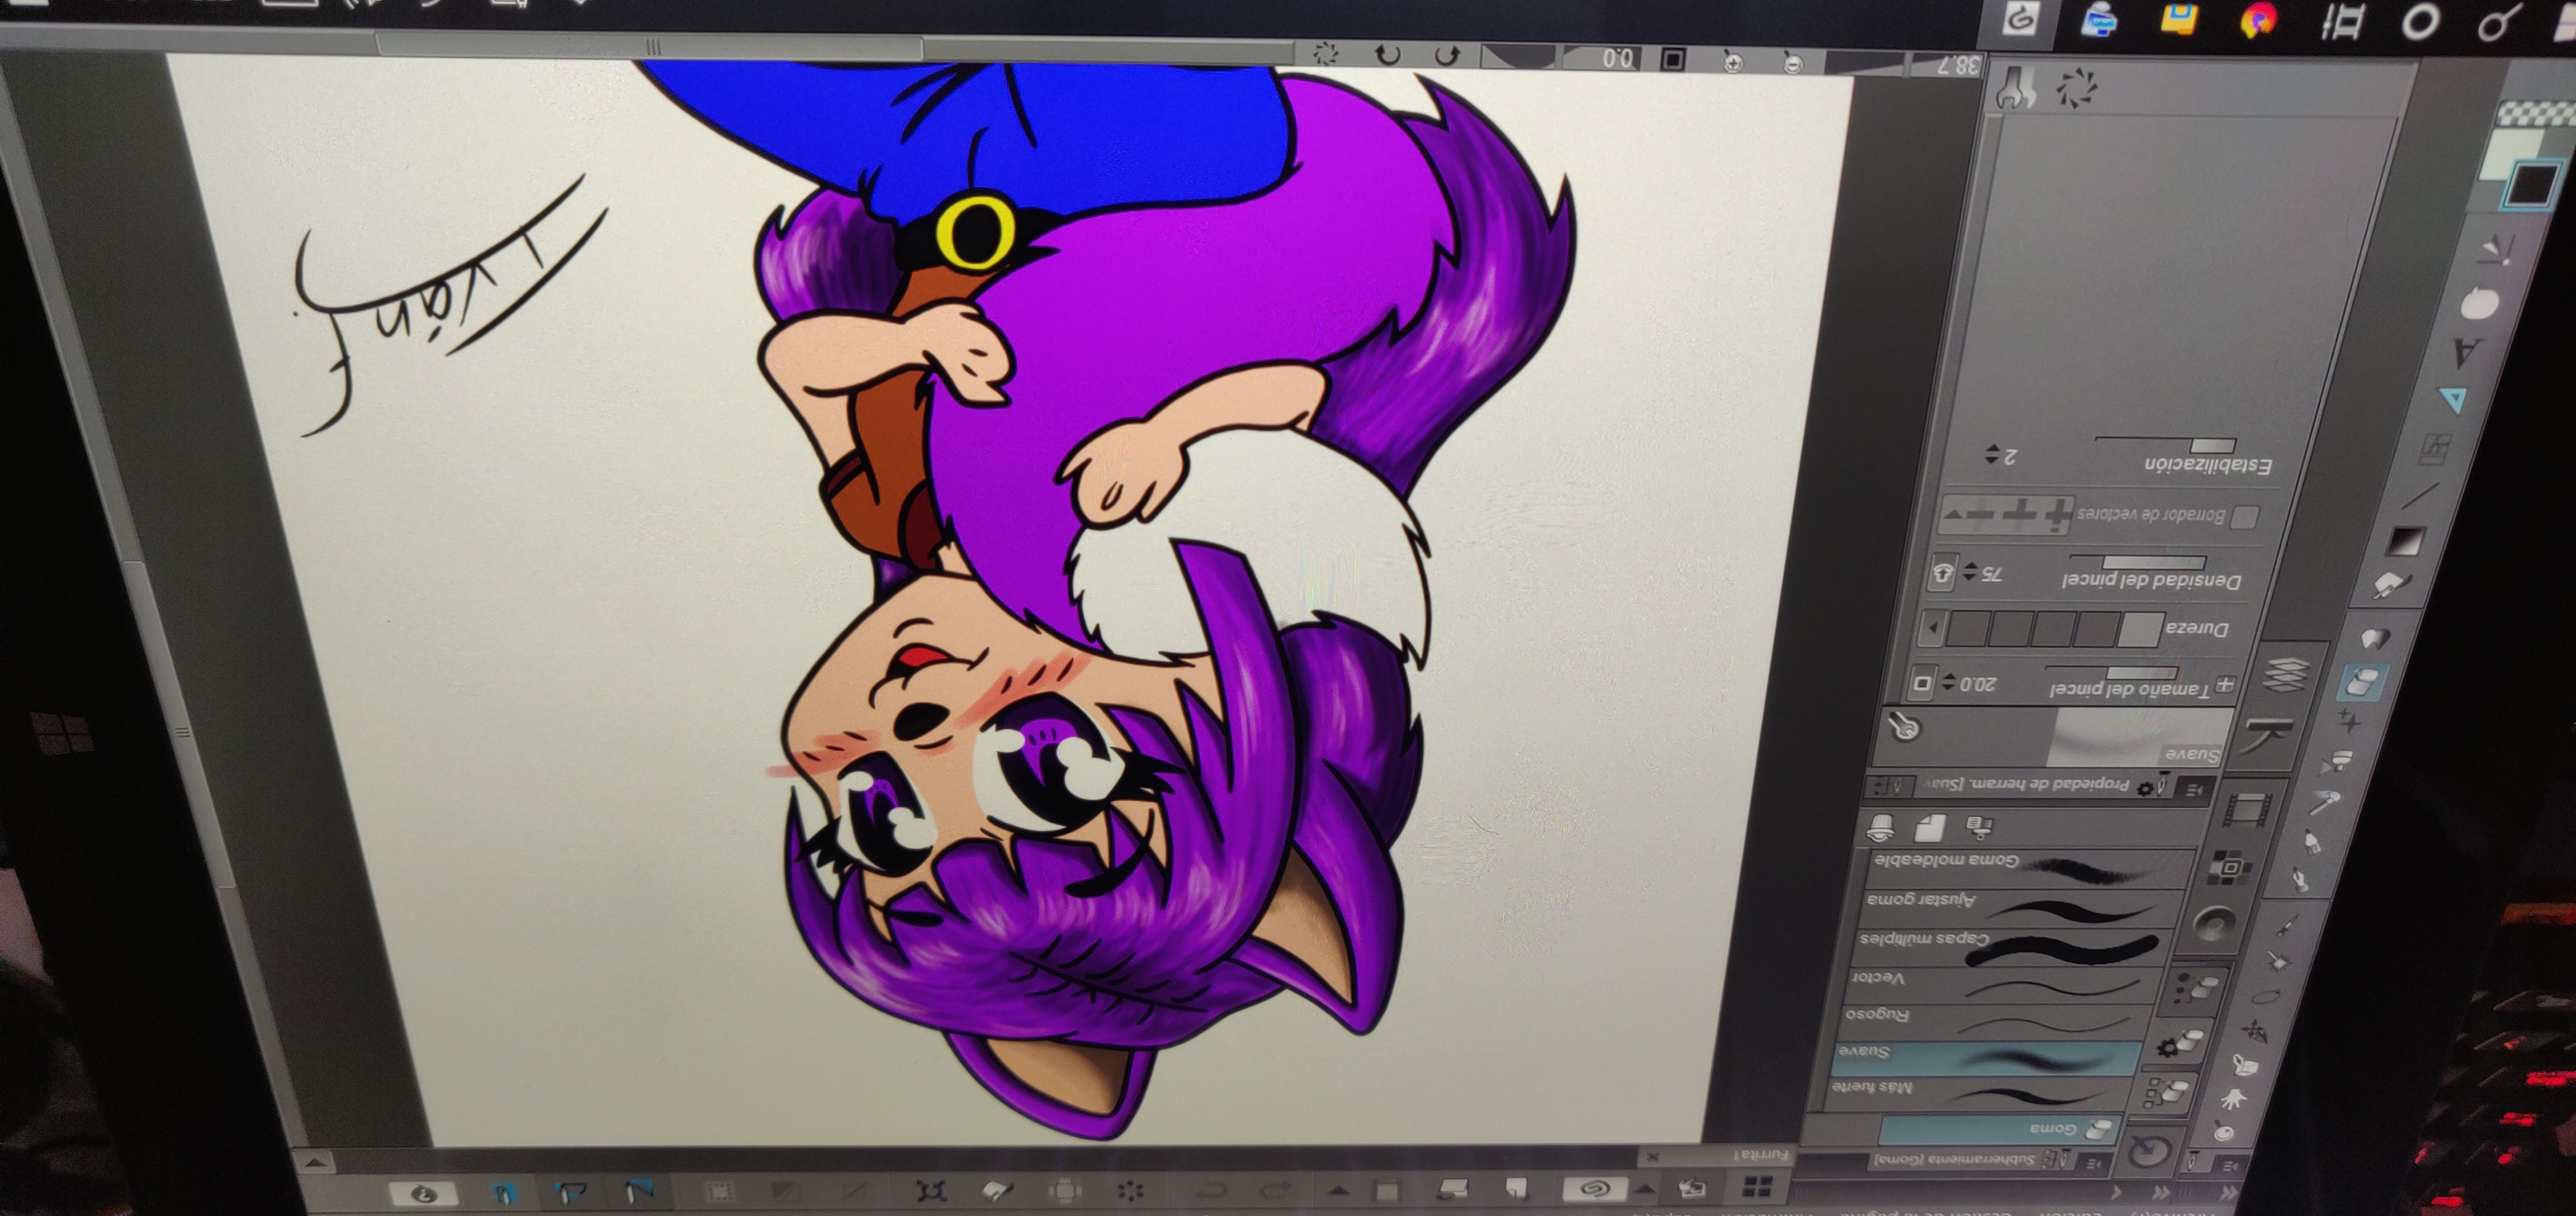This screenshot has width=2576, height=1216.
Task: Select the Text tool (letter A)
Action: (2467, 351)
